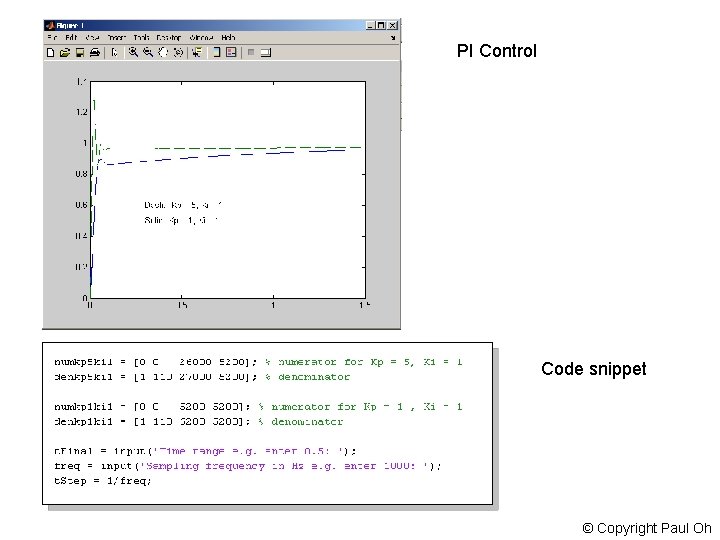720x540 pixels.
Task: Maximize the Figure 1 window
Action: point(381,26)
